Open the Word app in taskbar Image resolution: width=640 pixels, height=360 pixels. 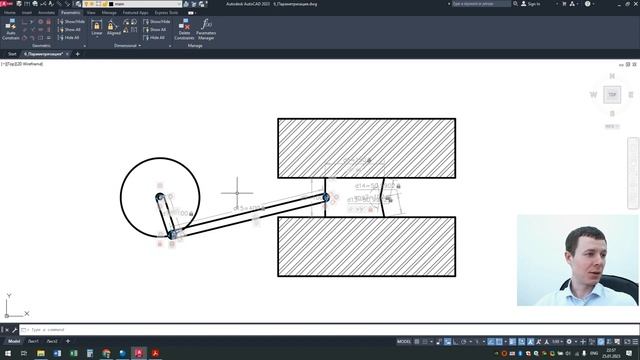[x=57, y=353]
